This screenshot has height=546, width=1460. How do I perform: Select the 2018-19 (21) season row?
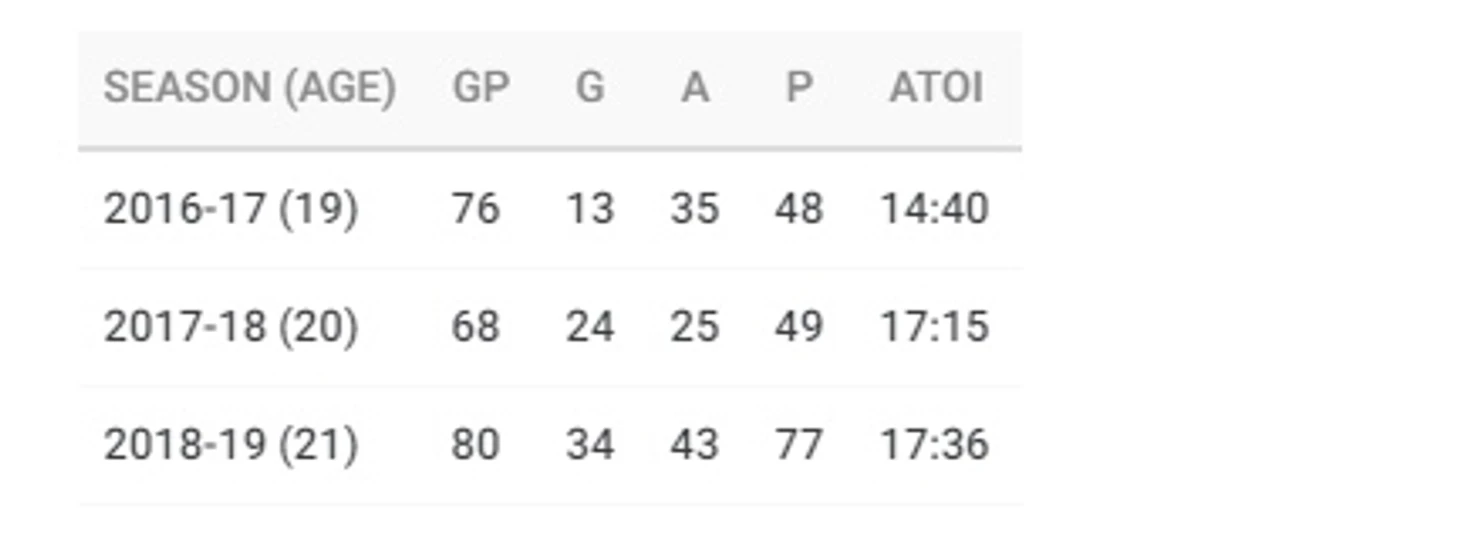(550, 445)
